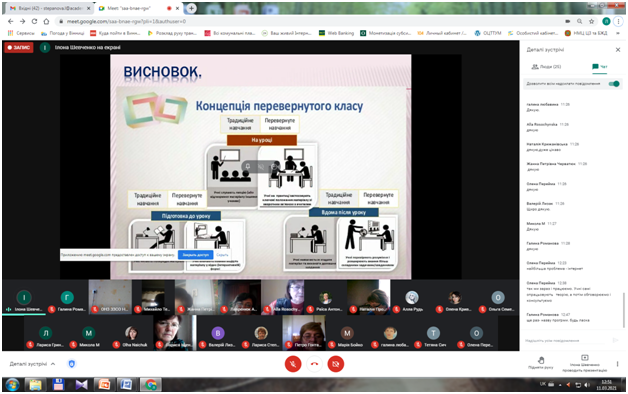Click the camera indicator icon in address bar
The width and height of the screenshot is (628, 394).
568,21
